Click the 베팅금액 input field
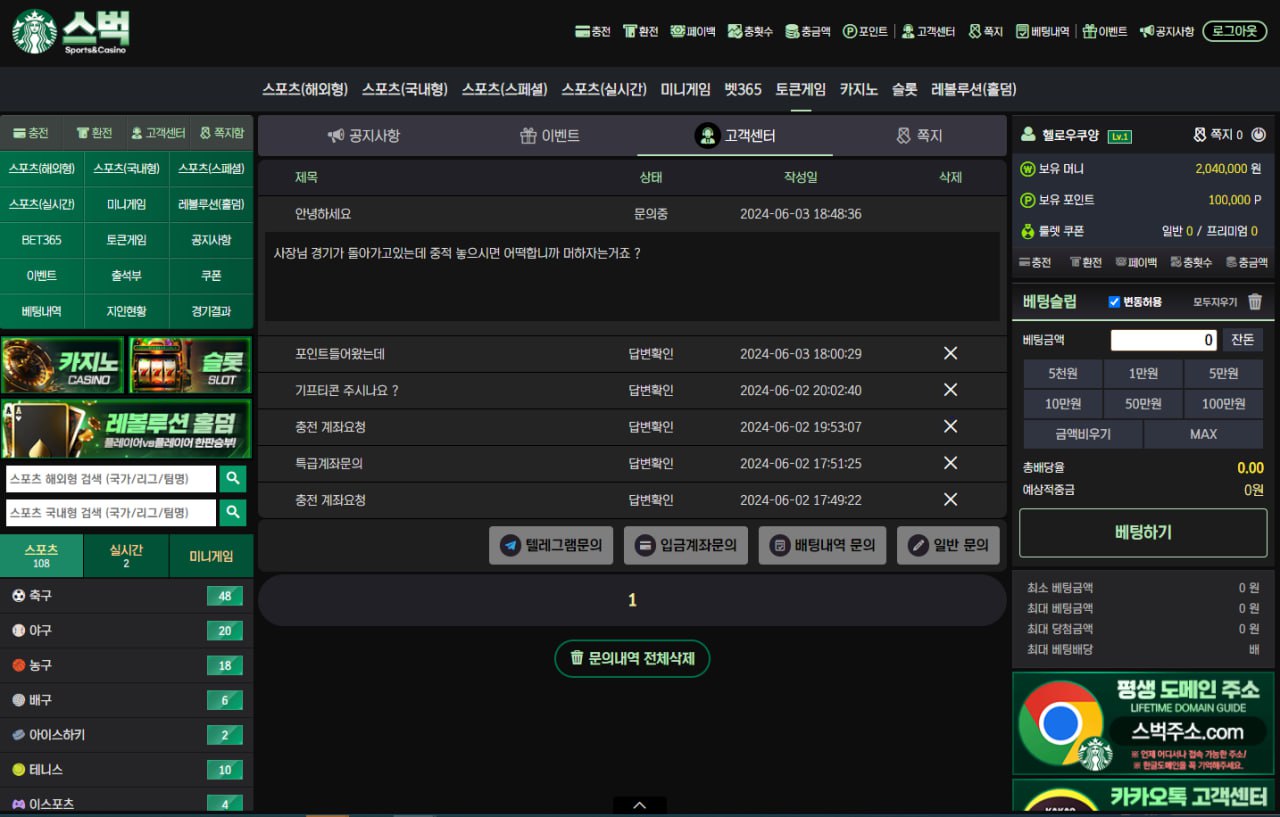 pos(1163,340)
